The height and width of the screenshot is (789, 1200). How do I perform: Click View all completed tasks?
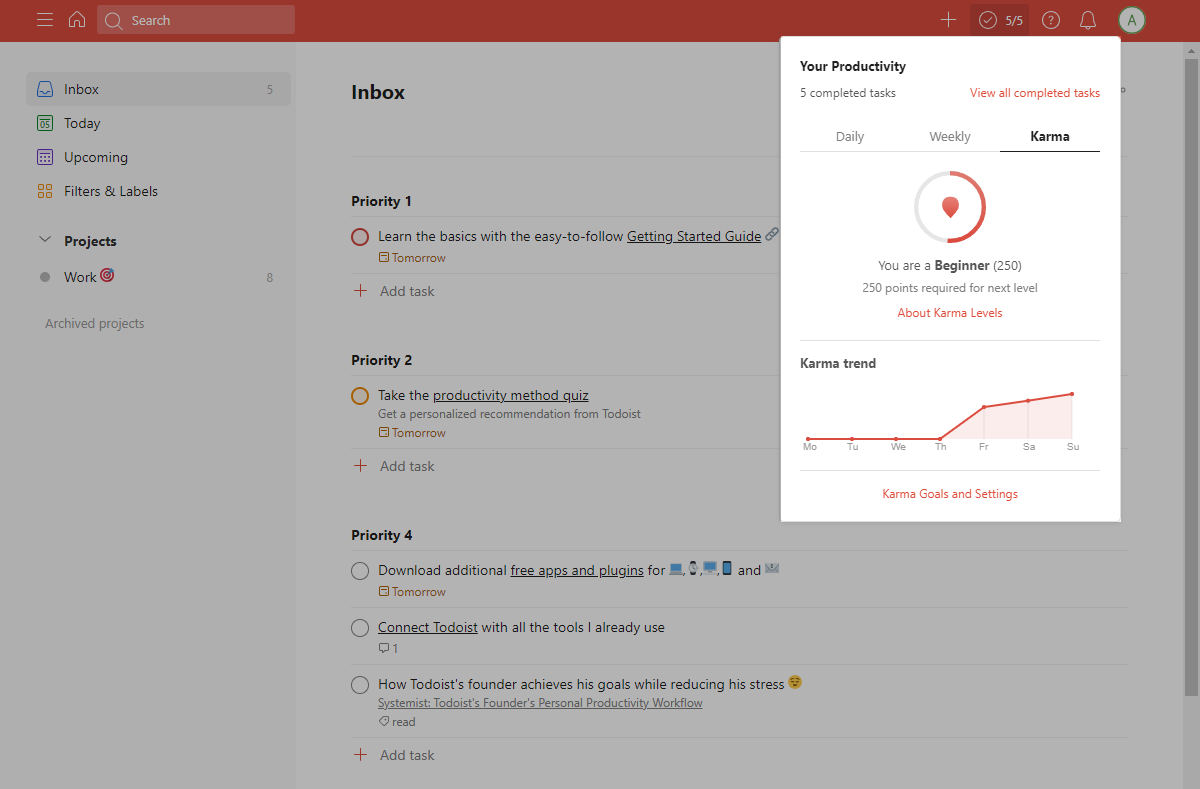point(1035,93)
